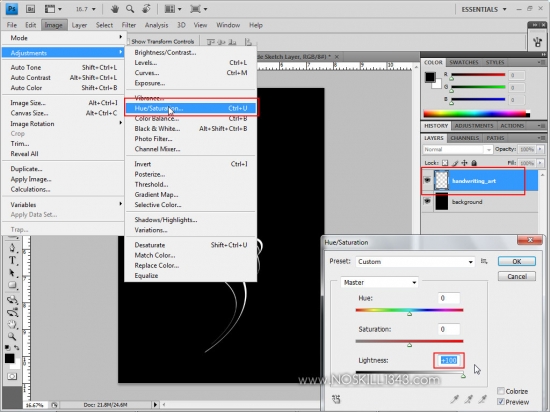Select the Zoom magnifier in toolbox
This screenshot has width=550, height=412.
tap(12, 337)
